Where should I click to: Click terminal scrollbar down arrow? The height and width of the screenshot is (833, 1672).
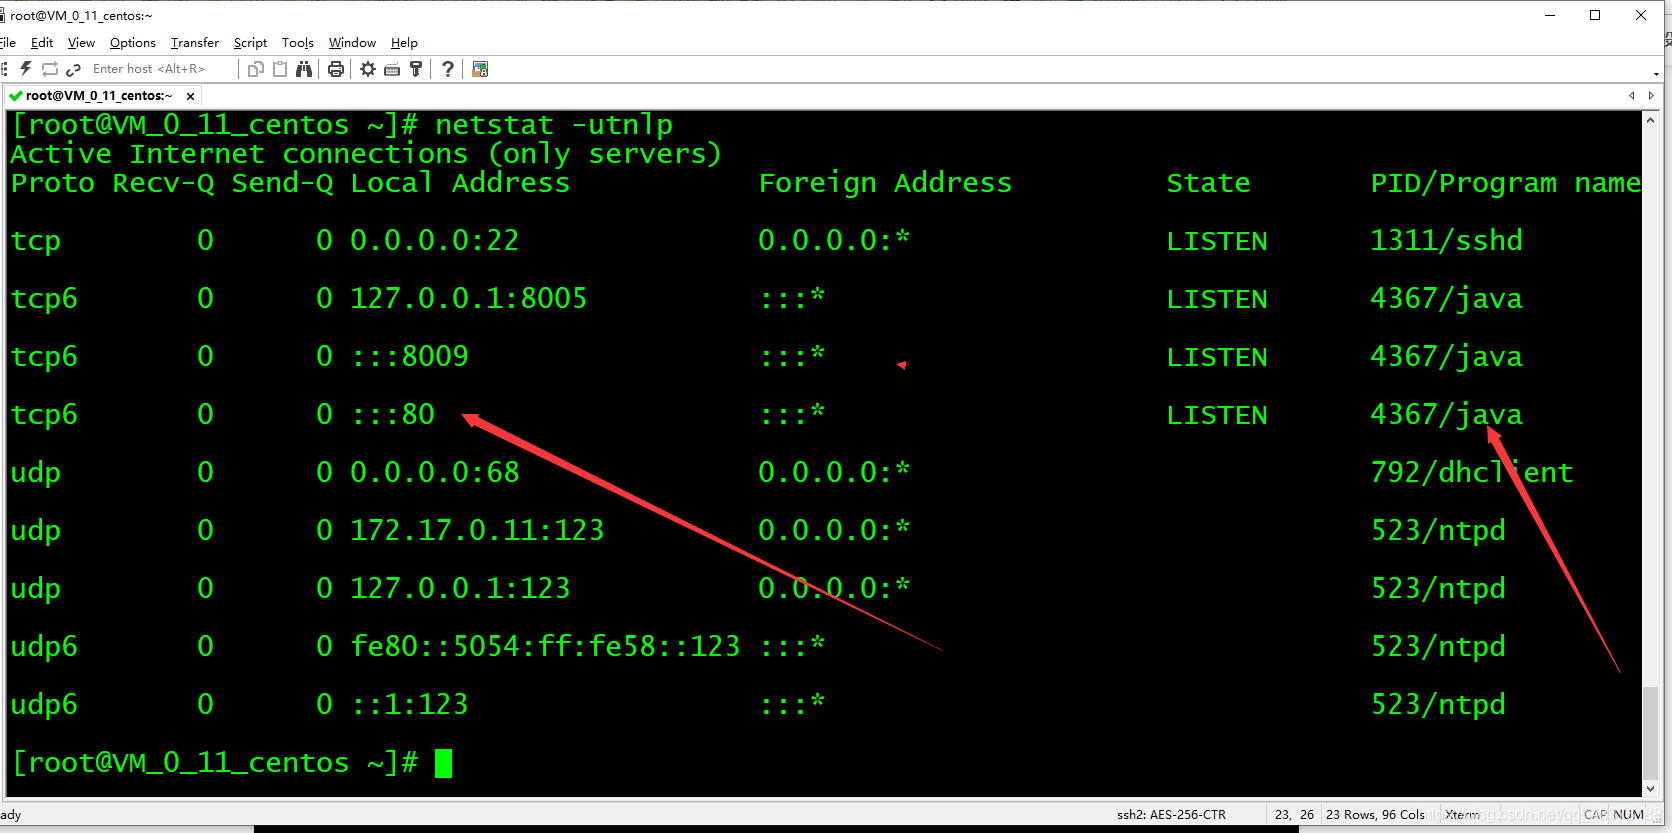pyautogui.click(x=1650, y=788)
